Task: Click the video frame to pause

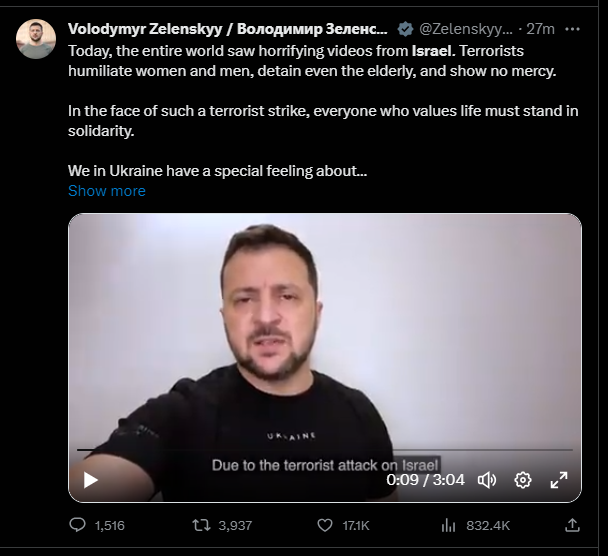Action: pyautogui.click(x=325, y=330)
